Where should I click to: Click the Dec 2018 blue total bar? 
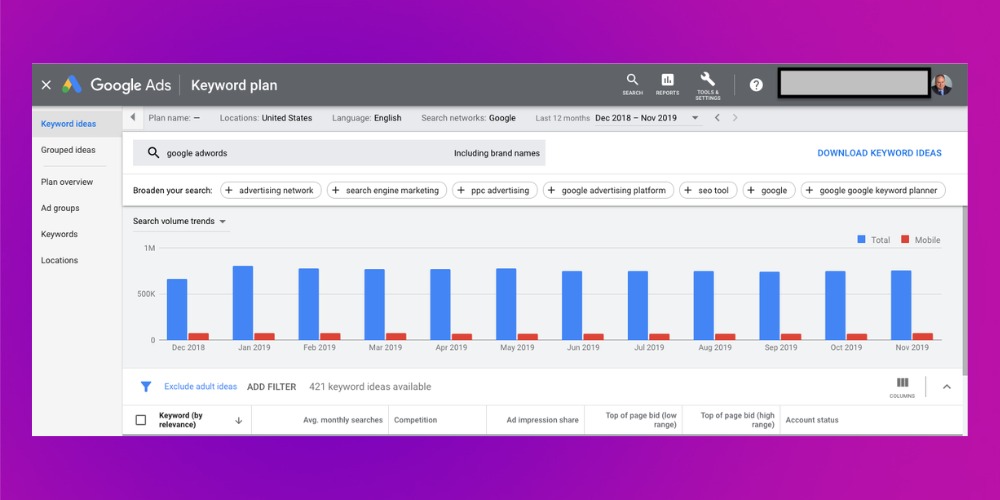pyautogui.click(x=177, y=309)
